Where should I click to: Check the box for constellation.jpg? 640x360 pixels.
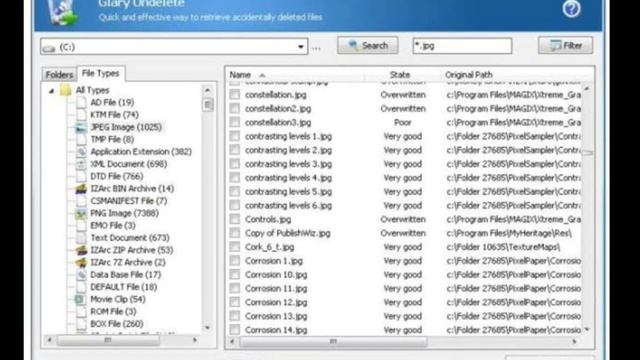tap(235, 95)
